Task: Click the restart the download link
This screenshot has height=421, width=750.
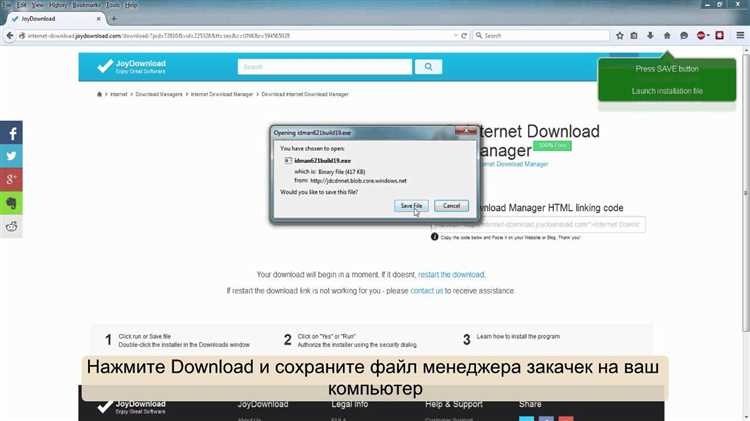Action: (451, 275)
